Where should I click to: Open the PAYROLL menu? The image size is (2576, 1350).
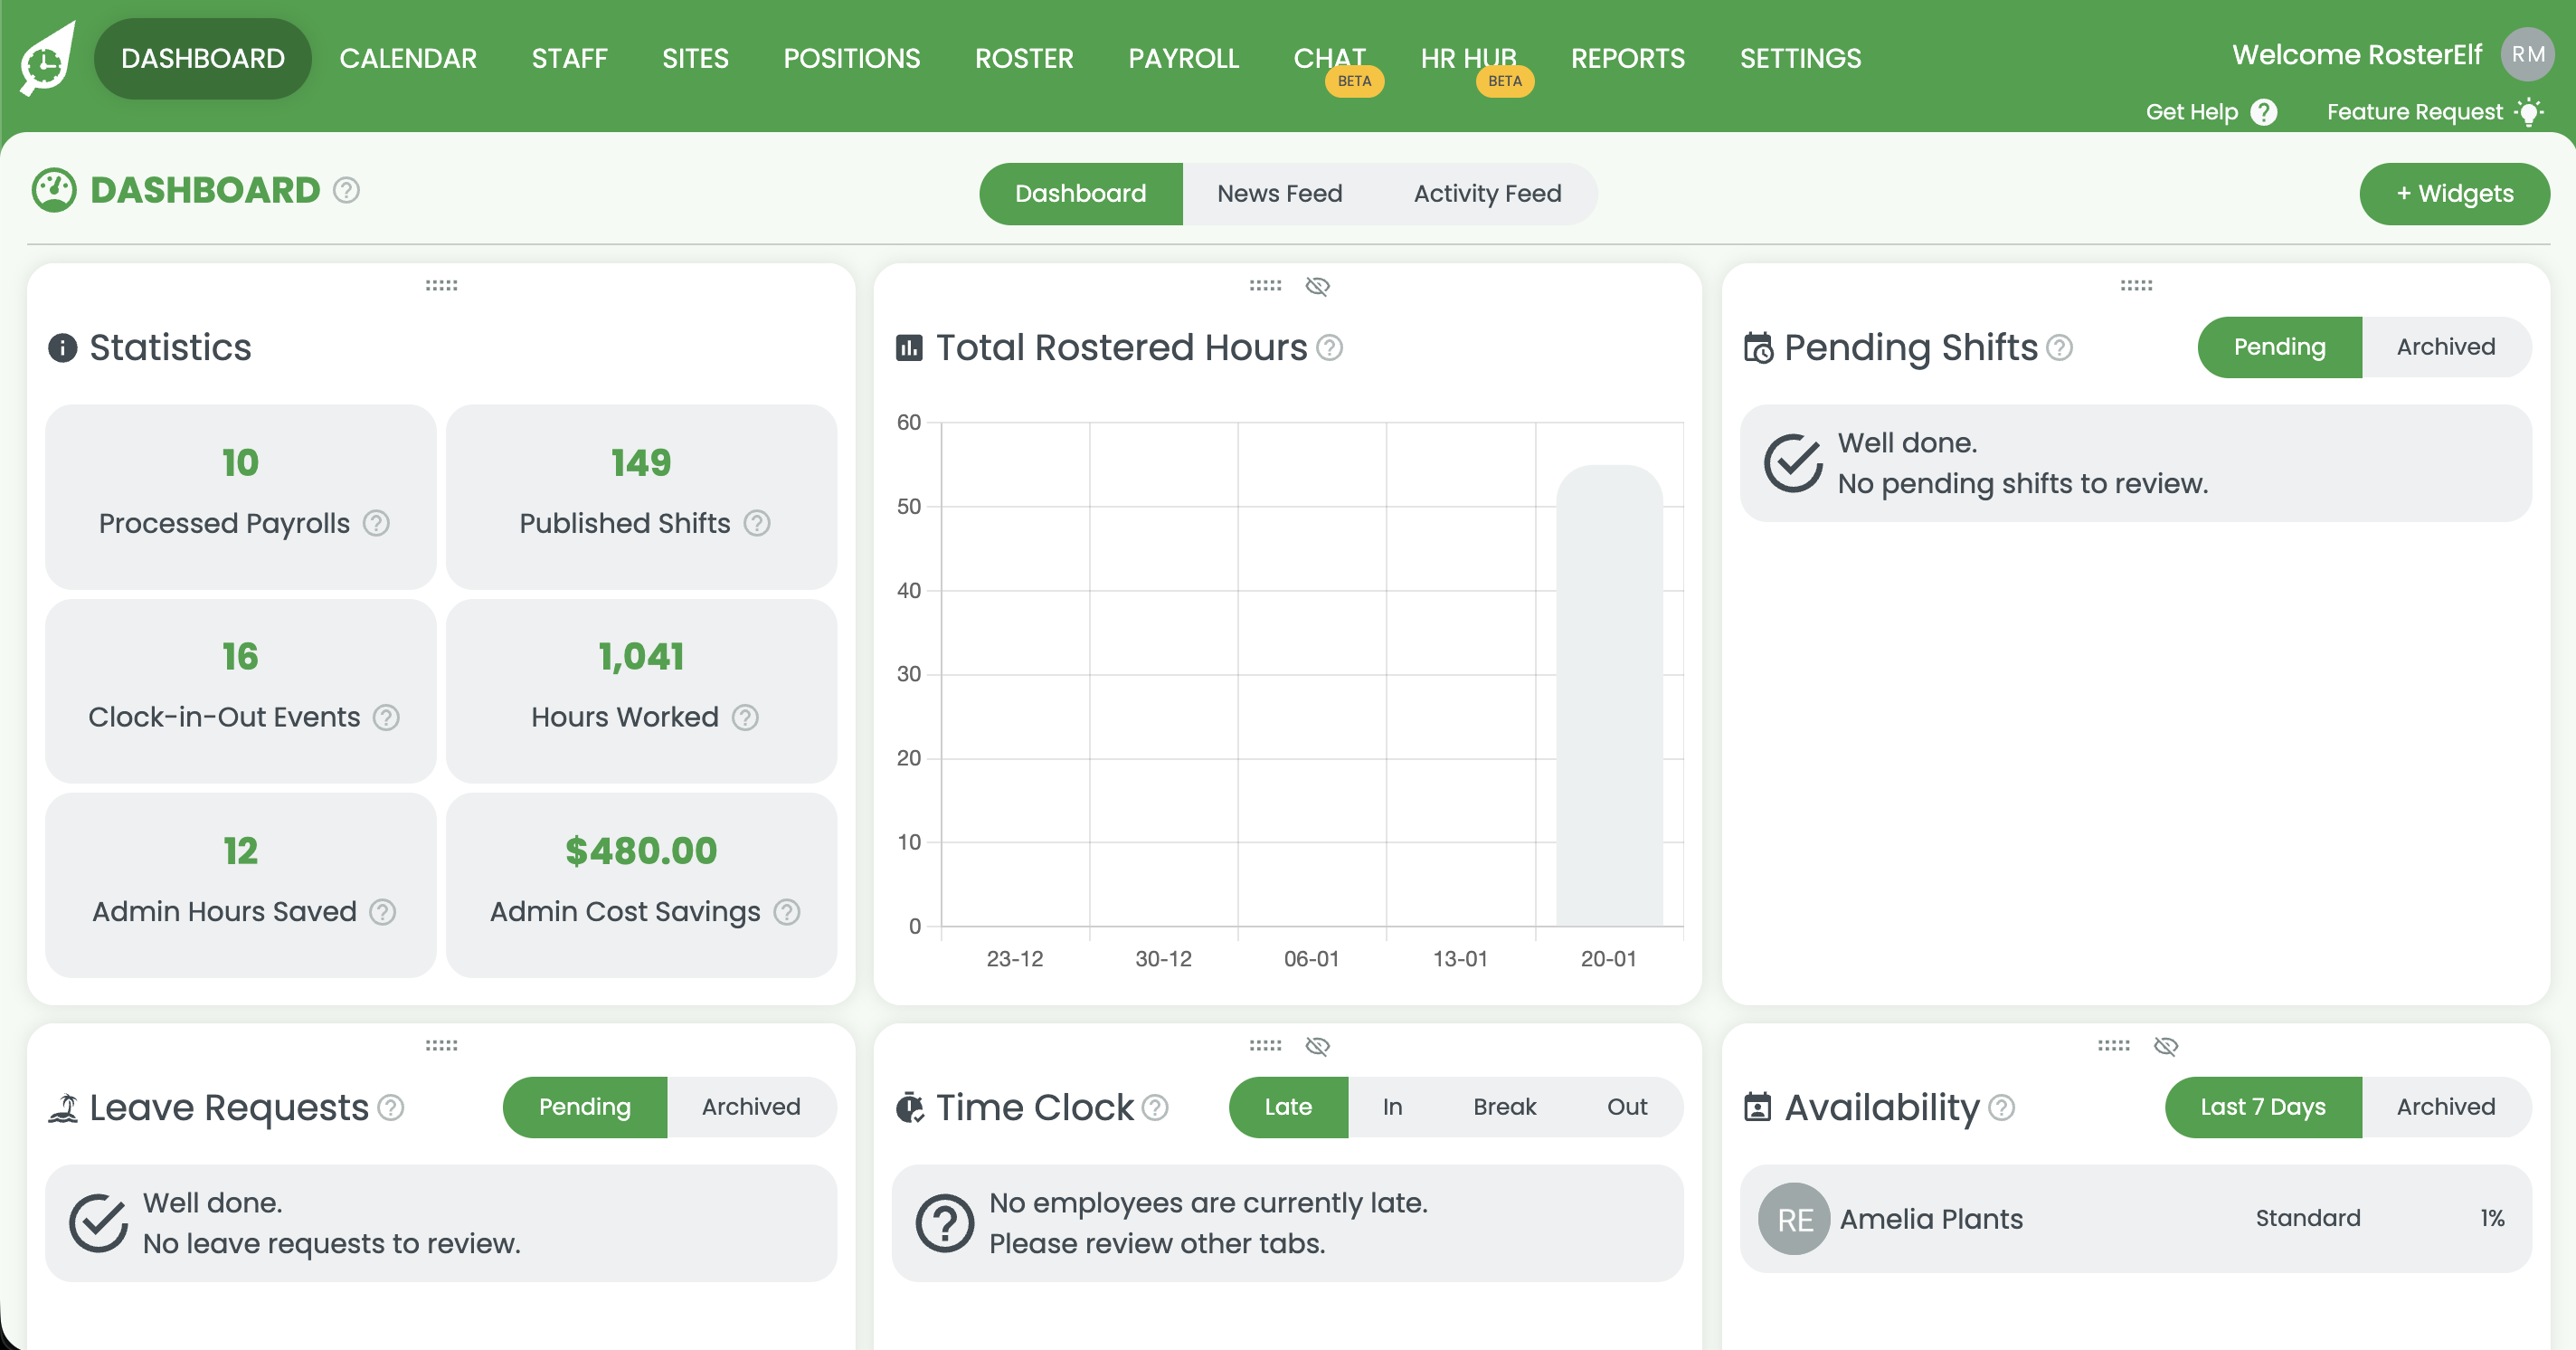coord(1183,59)
